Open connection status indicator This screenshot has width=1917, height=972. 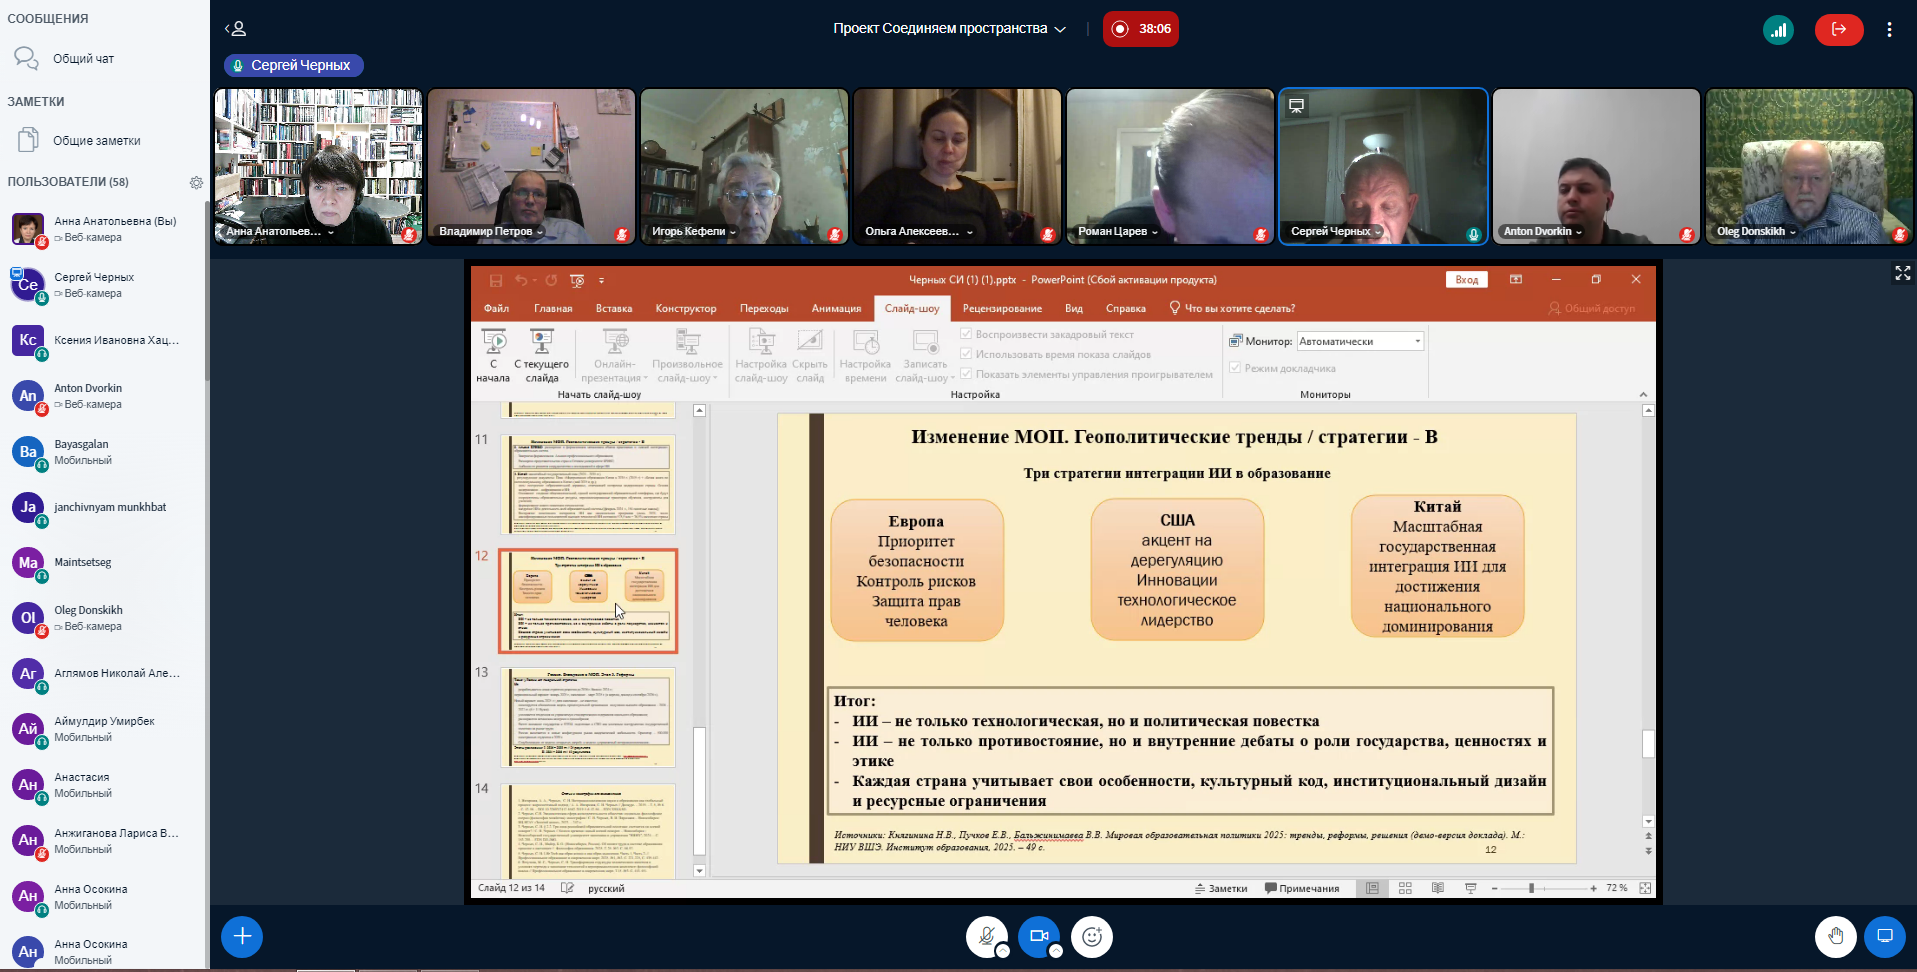[1777, 29]
